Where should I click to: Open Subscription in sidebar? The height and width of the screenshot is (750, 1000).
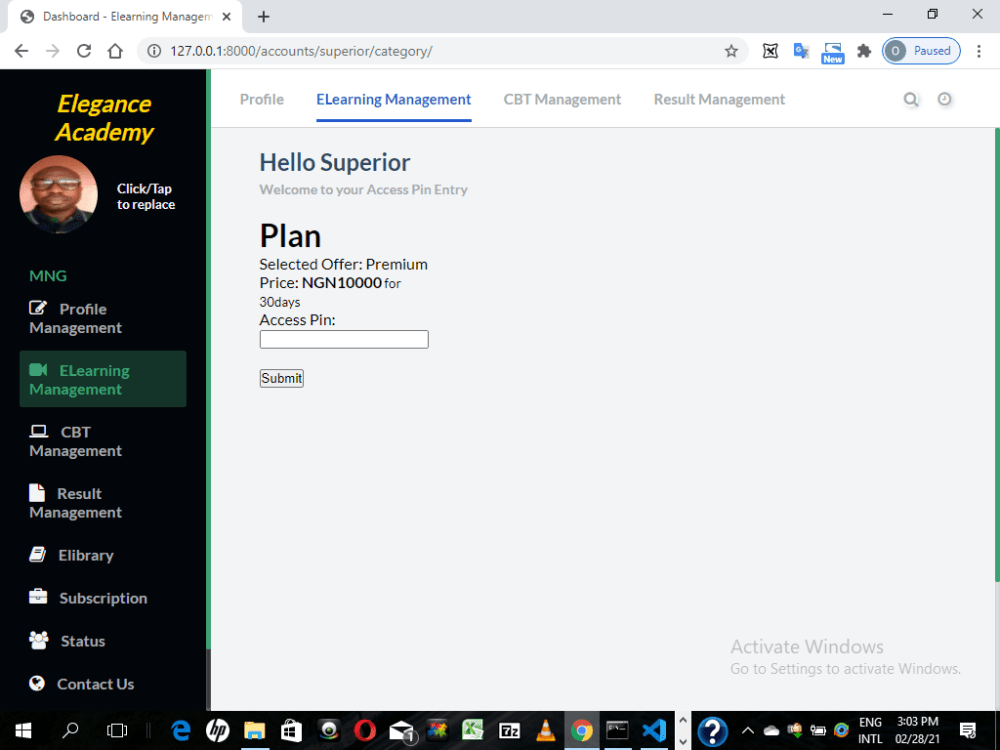[x=103, y=598]
